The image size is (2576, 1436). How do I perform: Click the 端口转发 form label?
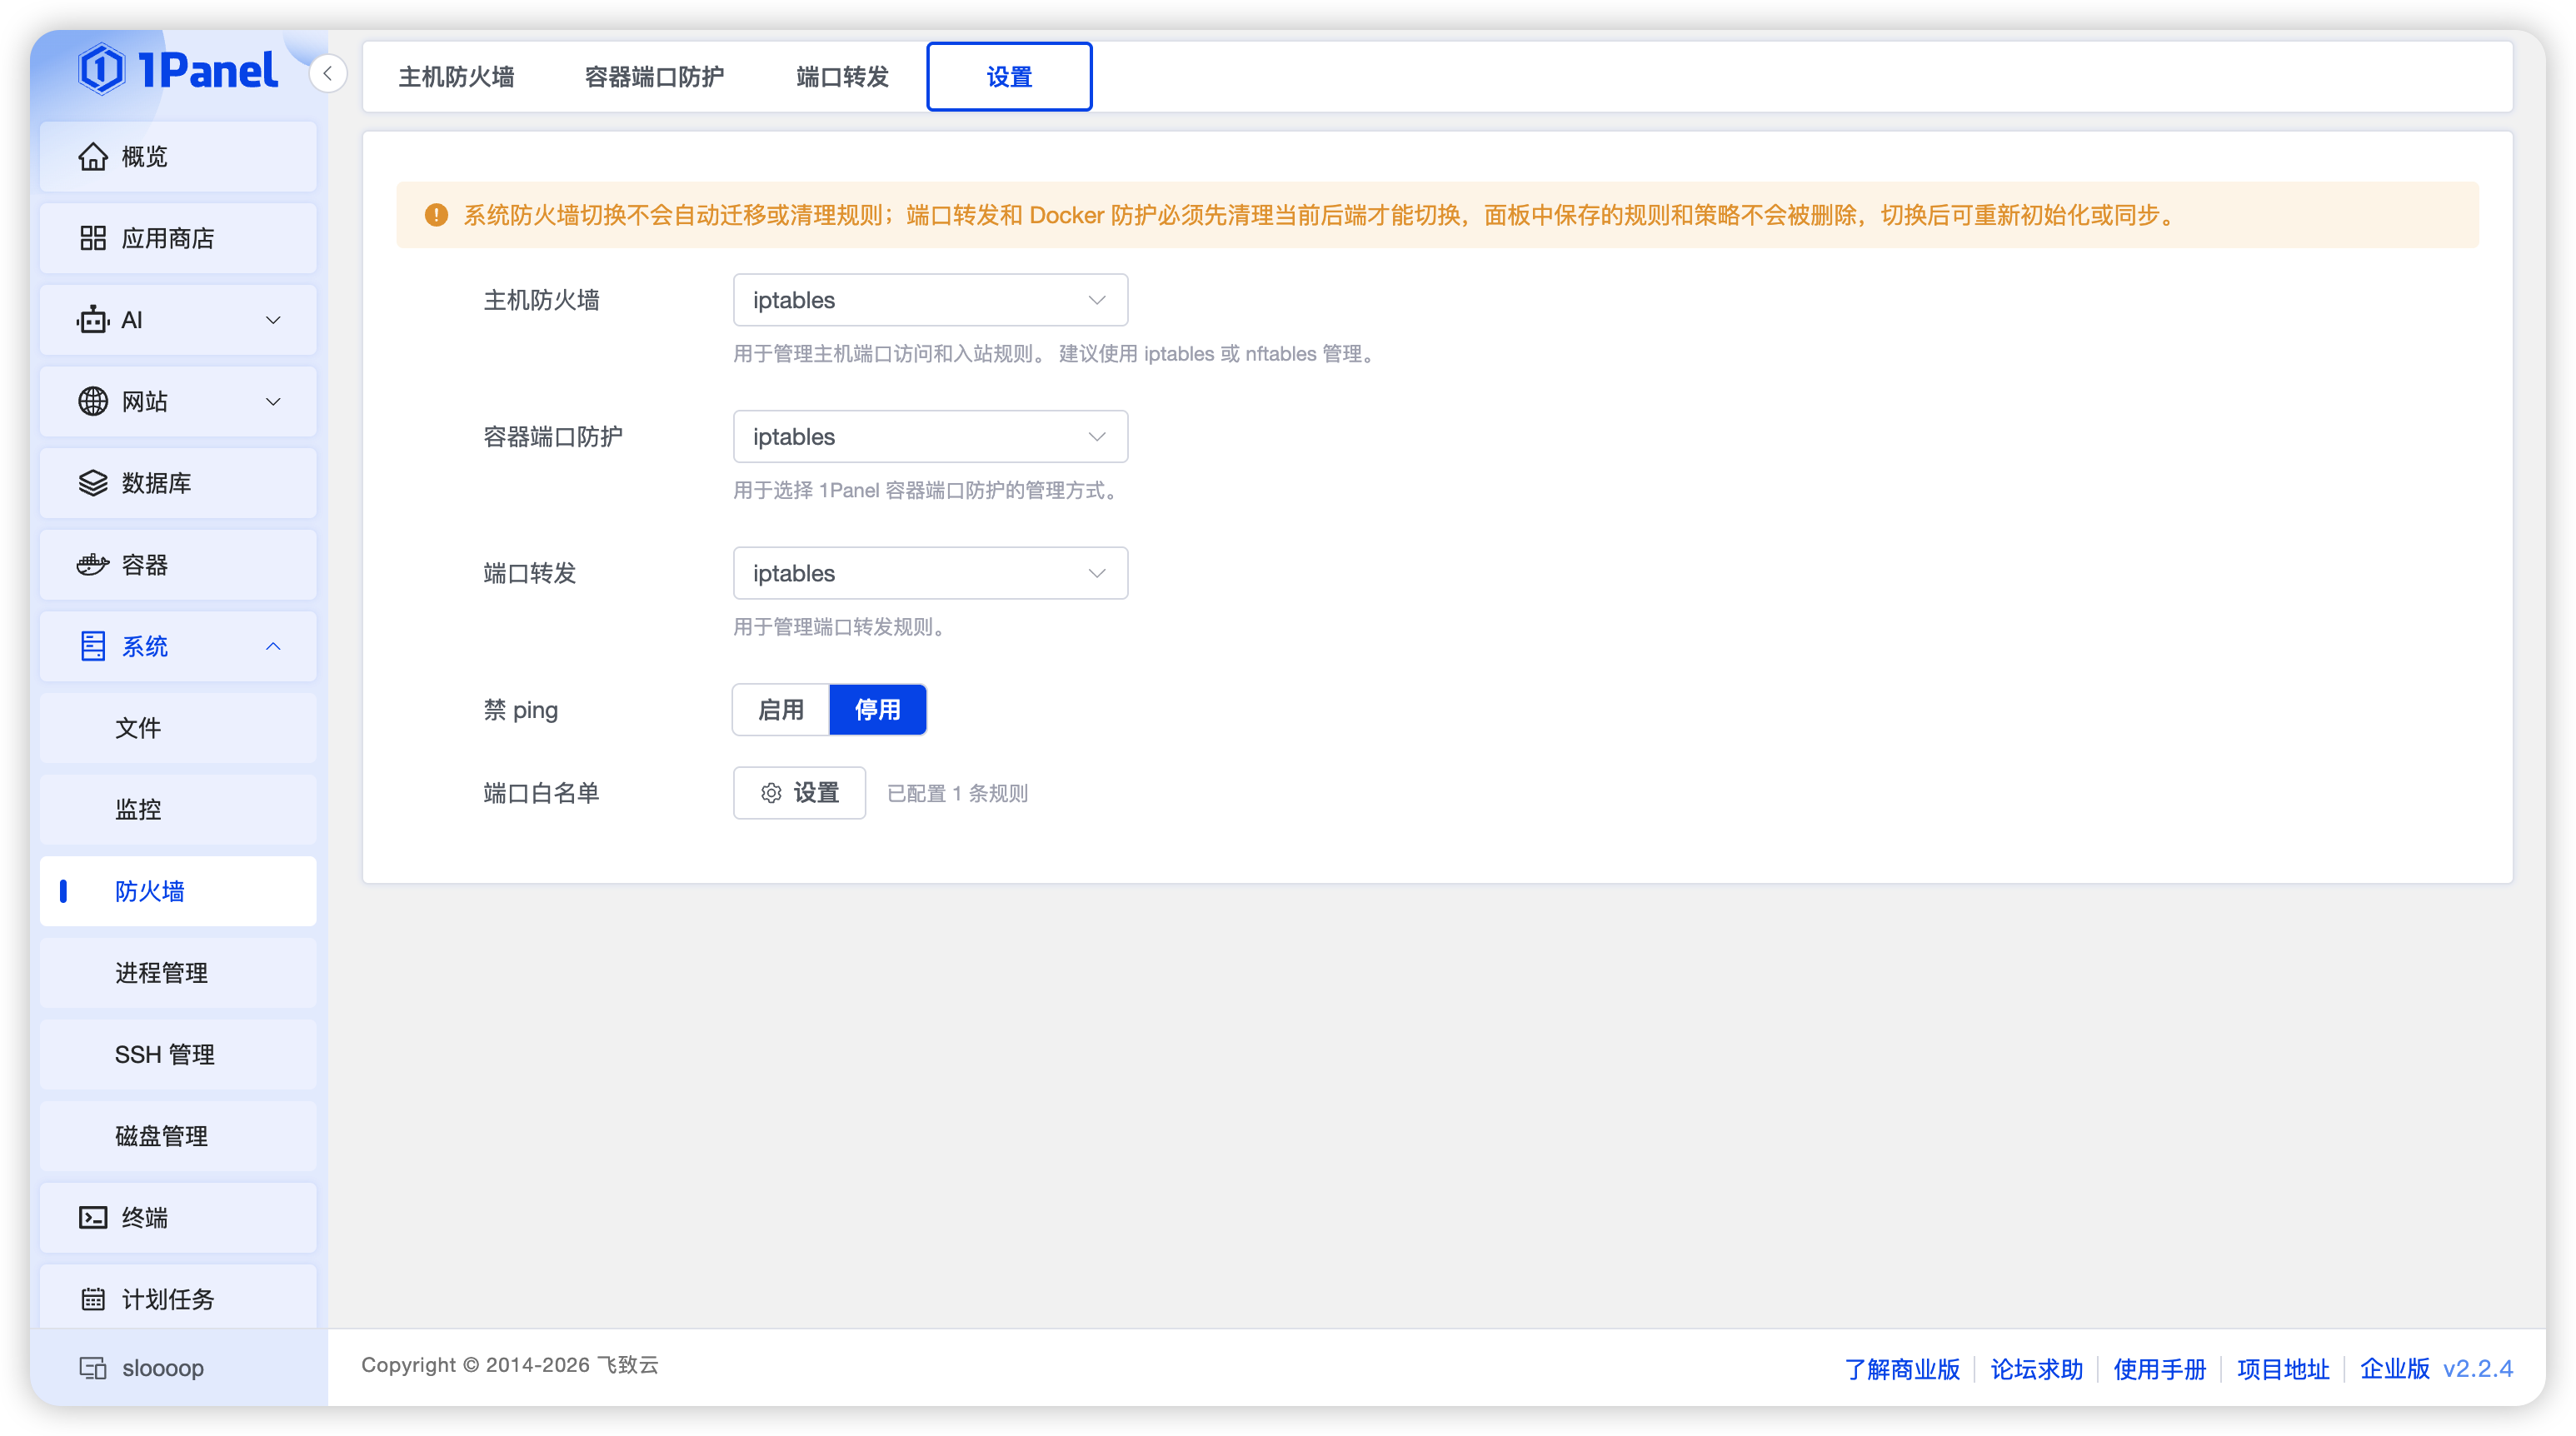tap(530, 573)
